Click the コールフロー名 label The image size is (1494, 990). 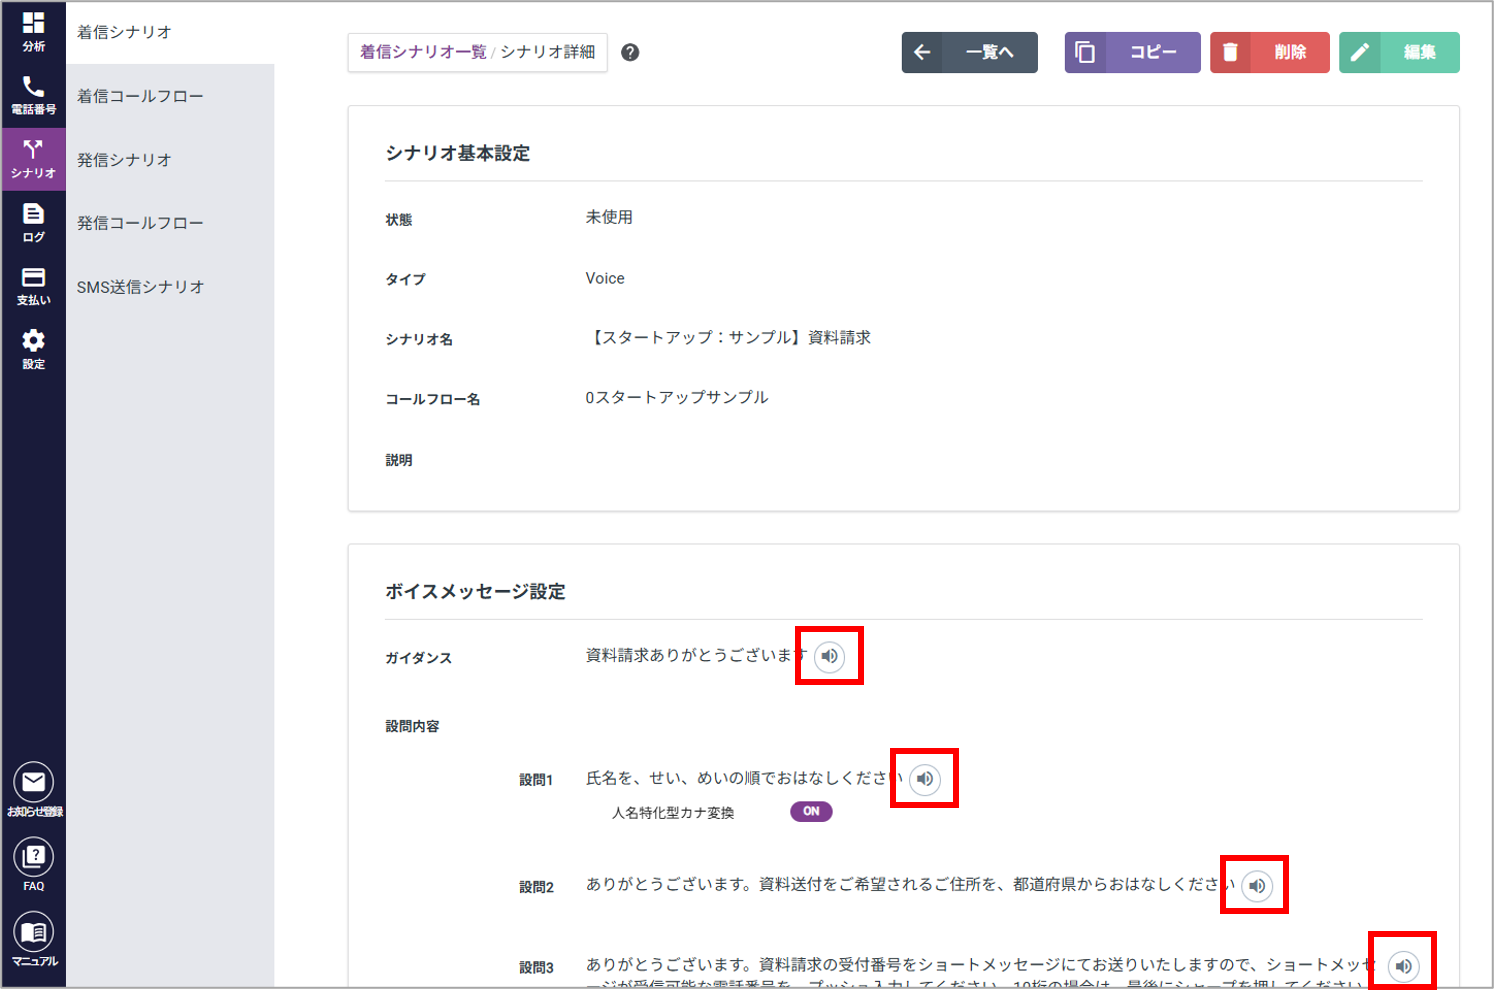click(433, 399)
